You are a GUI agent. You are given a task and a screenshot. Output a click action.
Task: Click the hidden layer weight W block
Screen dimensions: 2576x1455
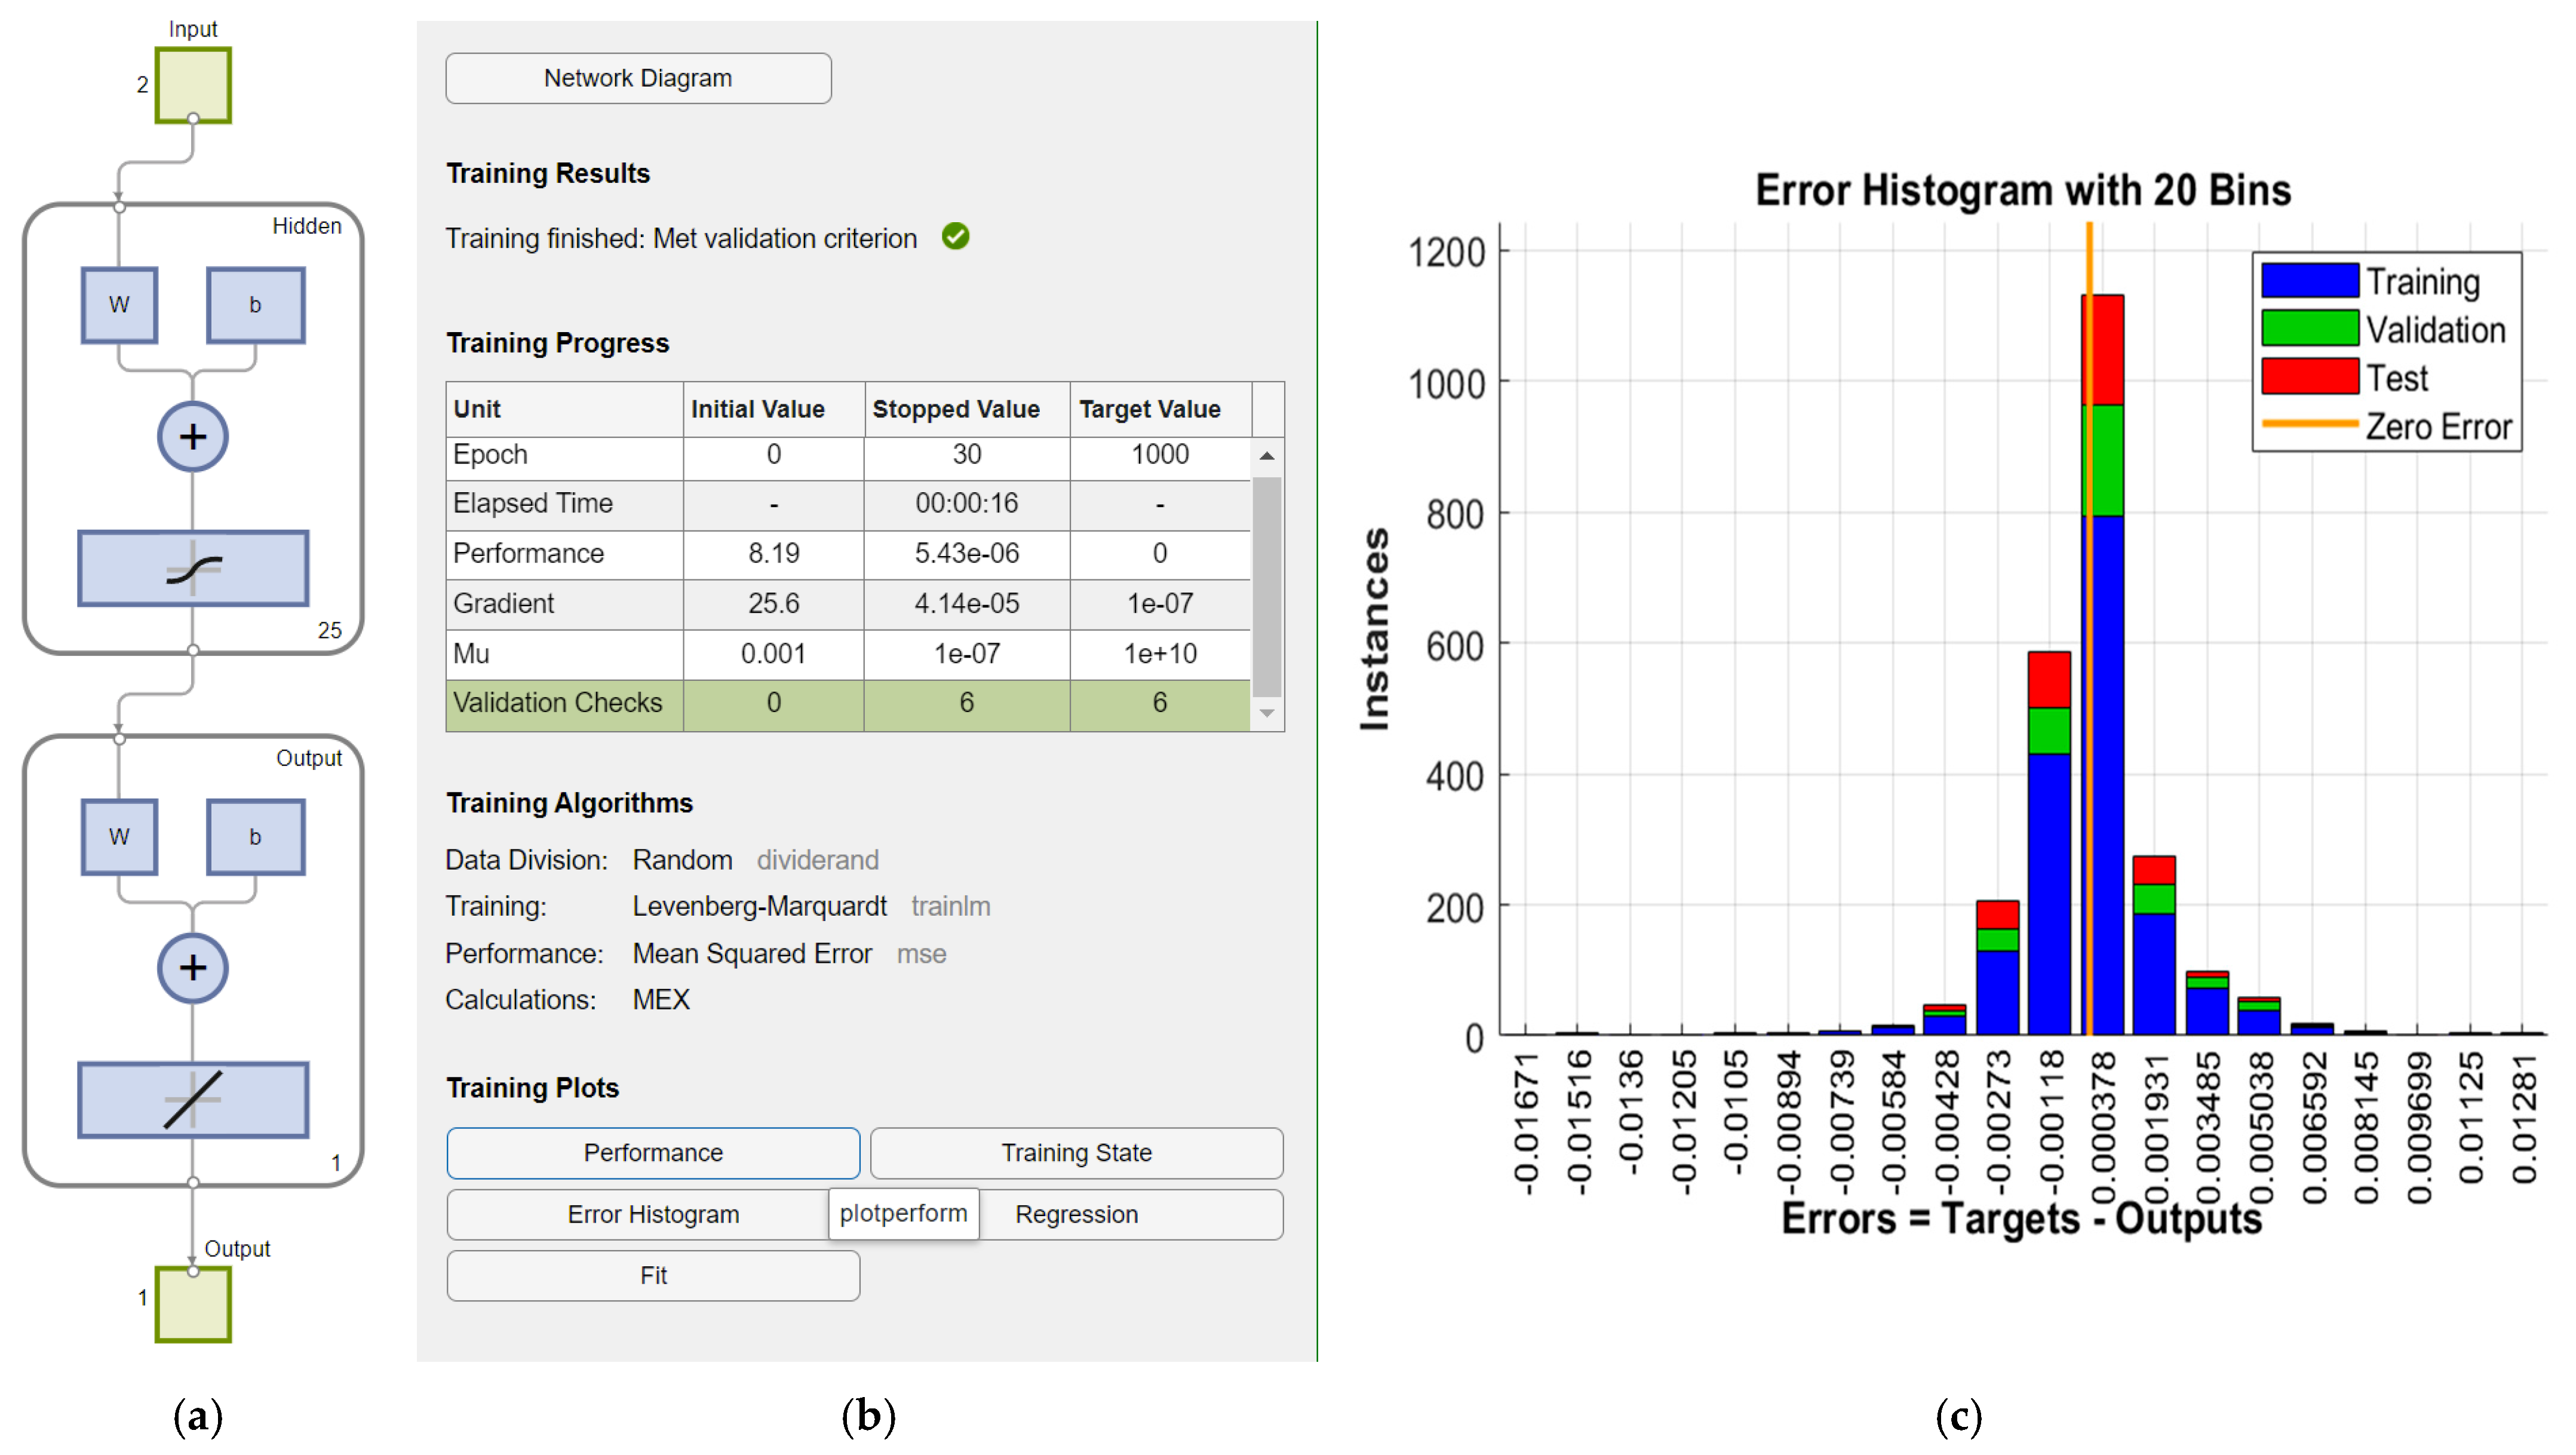click(x=119, y=305)
